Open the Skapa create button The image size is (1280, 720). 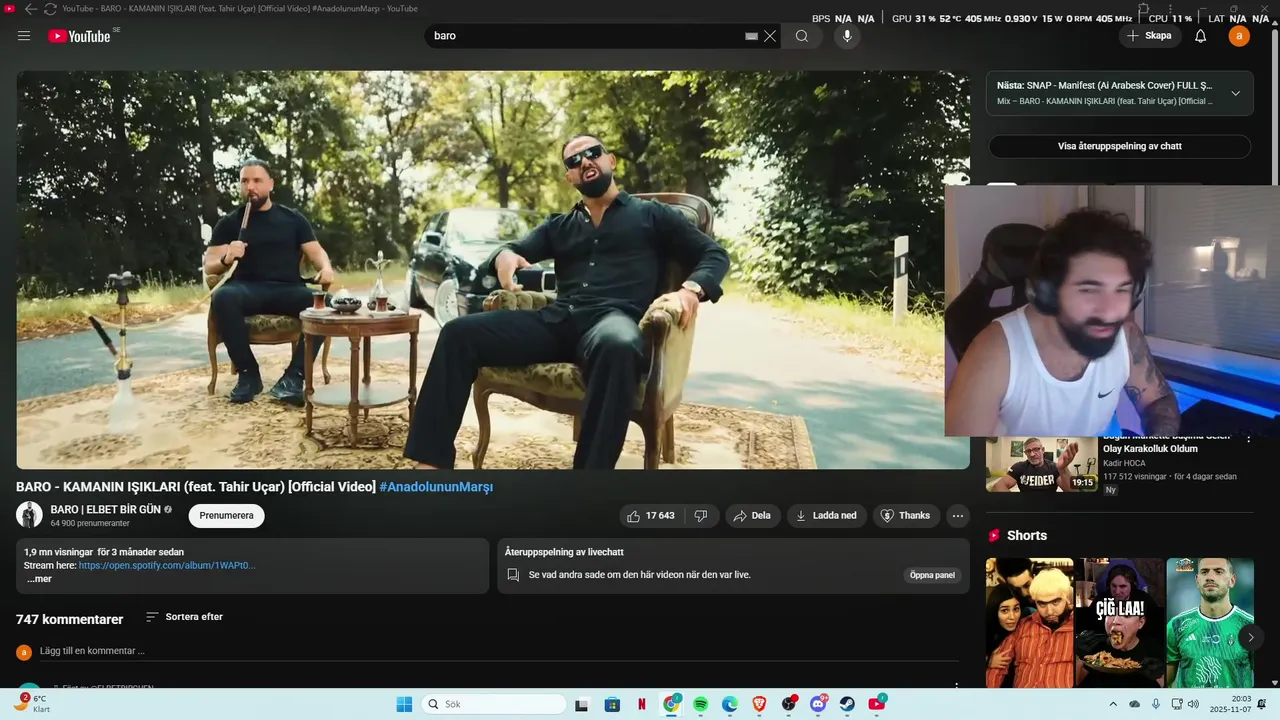click(x=1150, y=36)
